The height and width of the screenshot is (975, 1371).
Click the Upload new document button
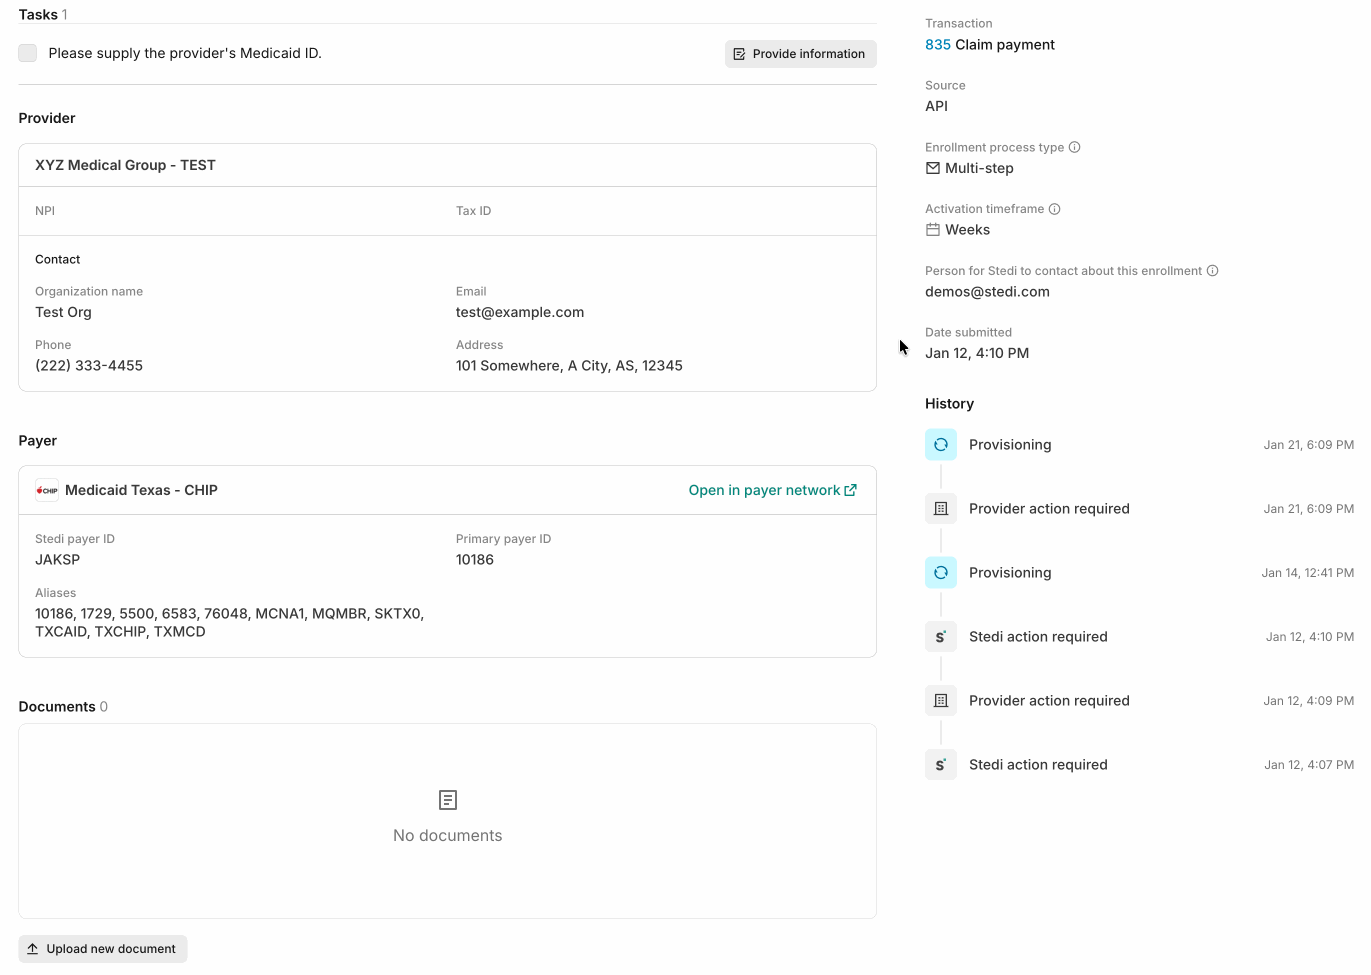102,948
